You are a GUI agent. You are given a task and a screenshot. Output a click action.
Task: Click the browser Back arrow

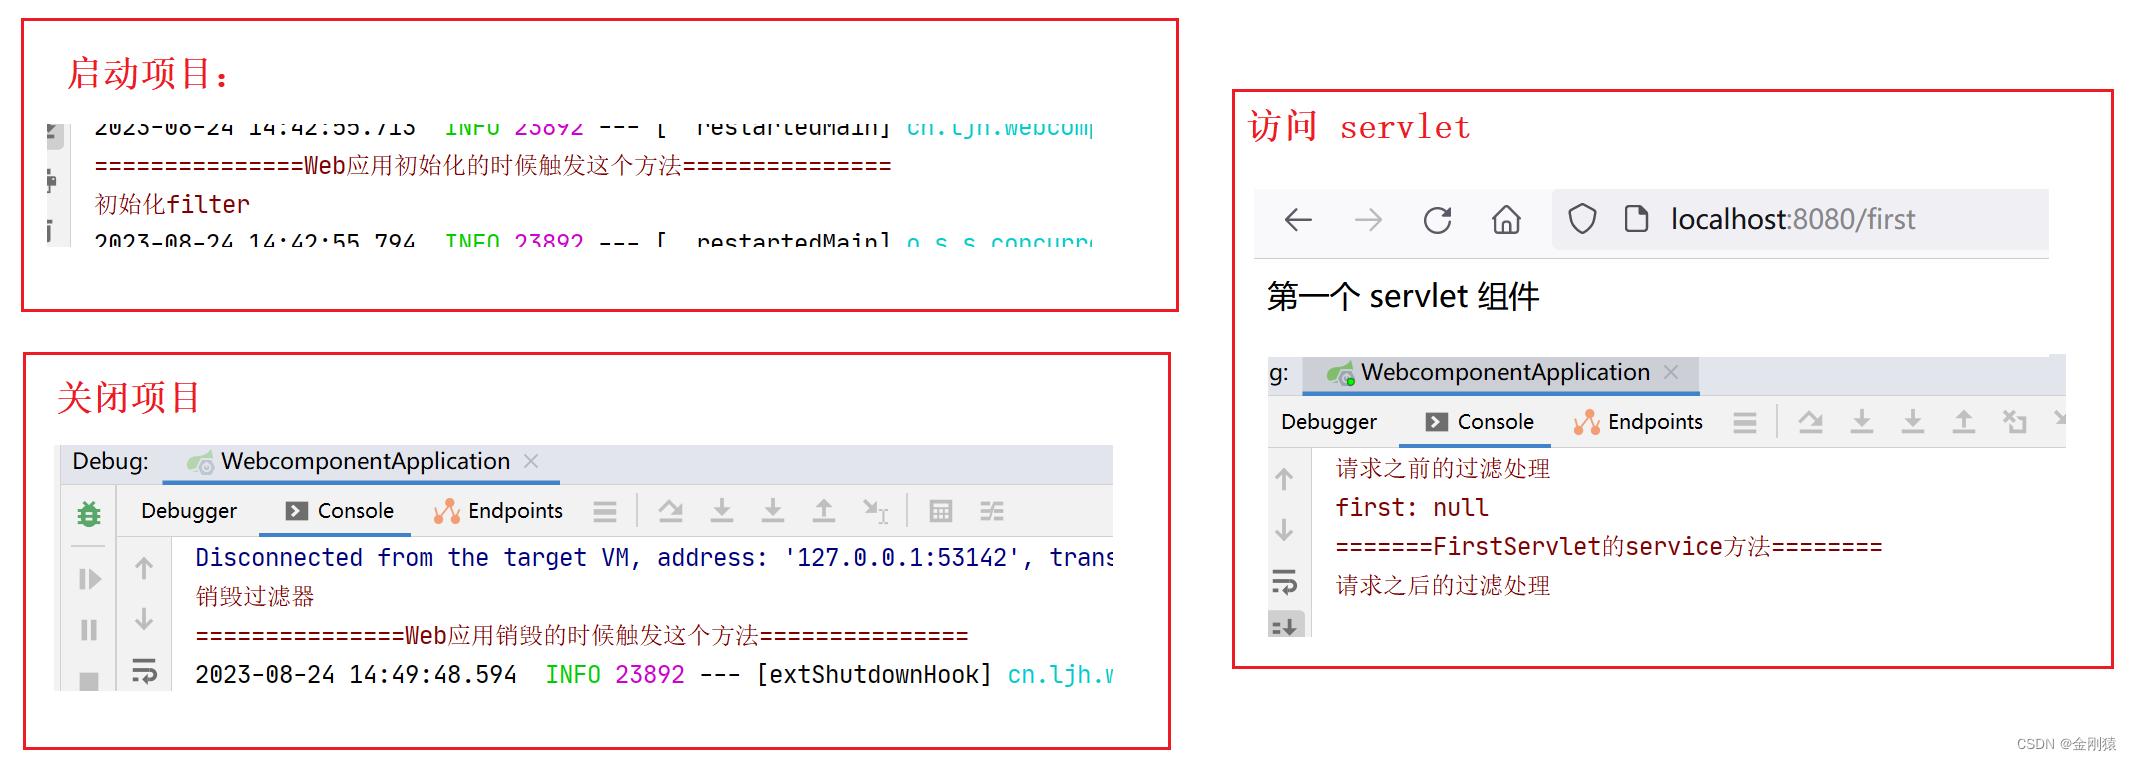coord(1298,220)
